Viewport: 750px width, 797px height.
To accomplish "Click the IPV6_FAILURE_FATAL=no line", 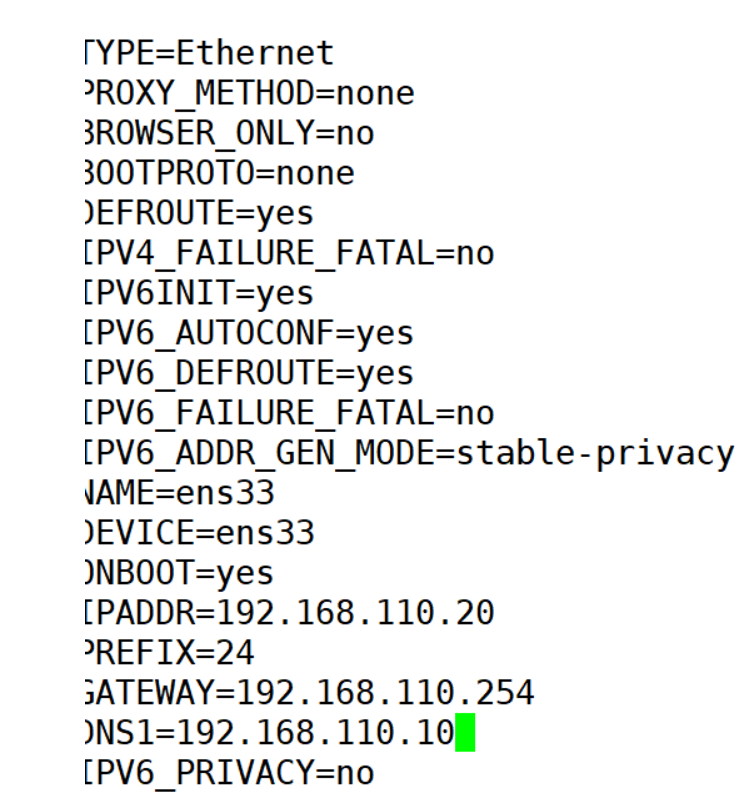I will point(289,413).
